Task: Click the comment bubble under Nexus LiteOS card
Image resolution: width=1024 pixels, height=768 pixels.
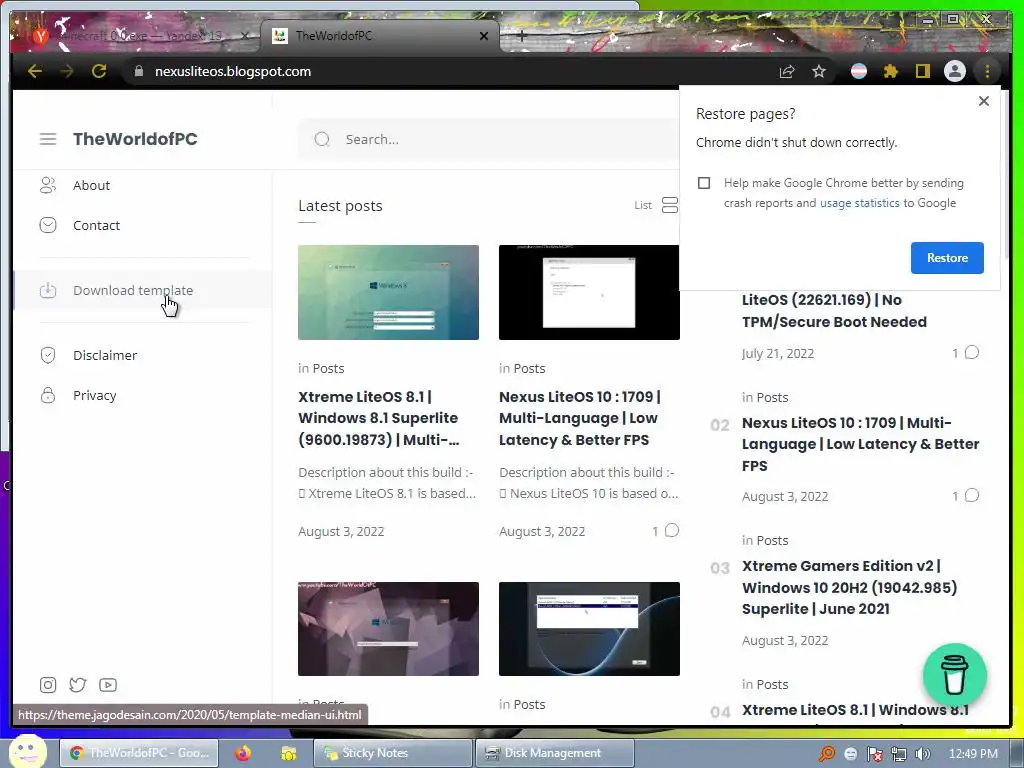Action: [x=672, y=530]
